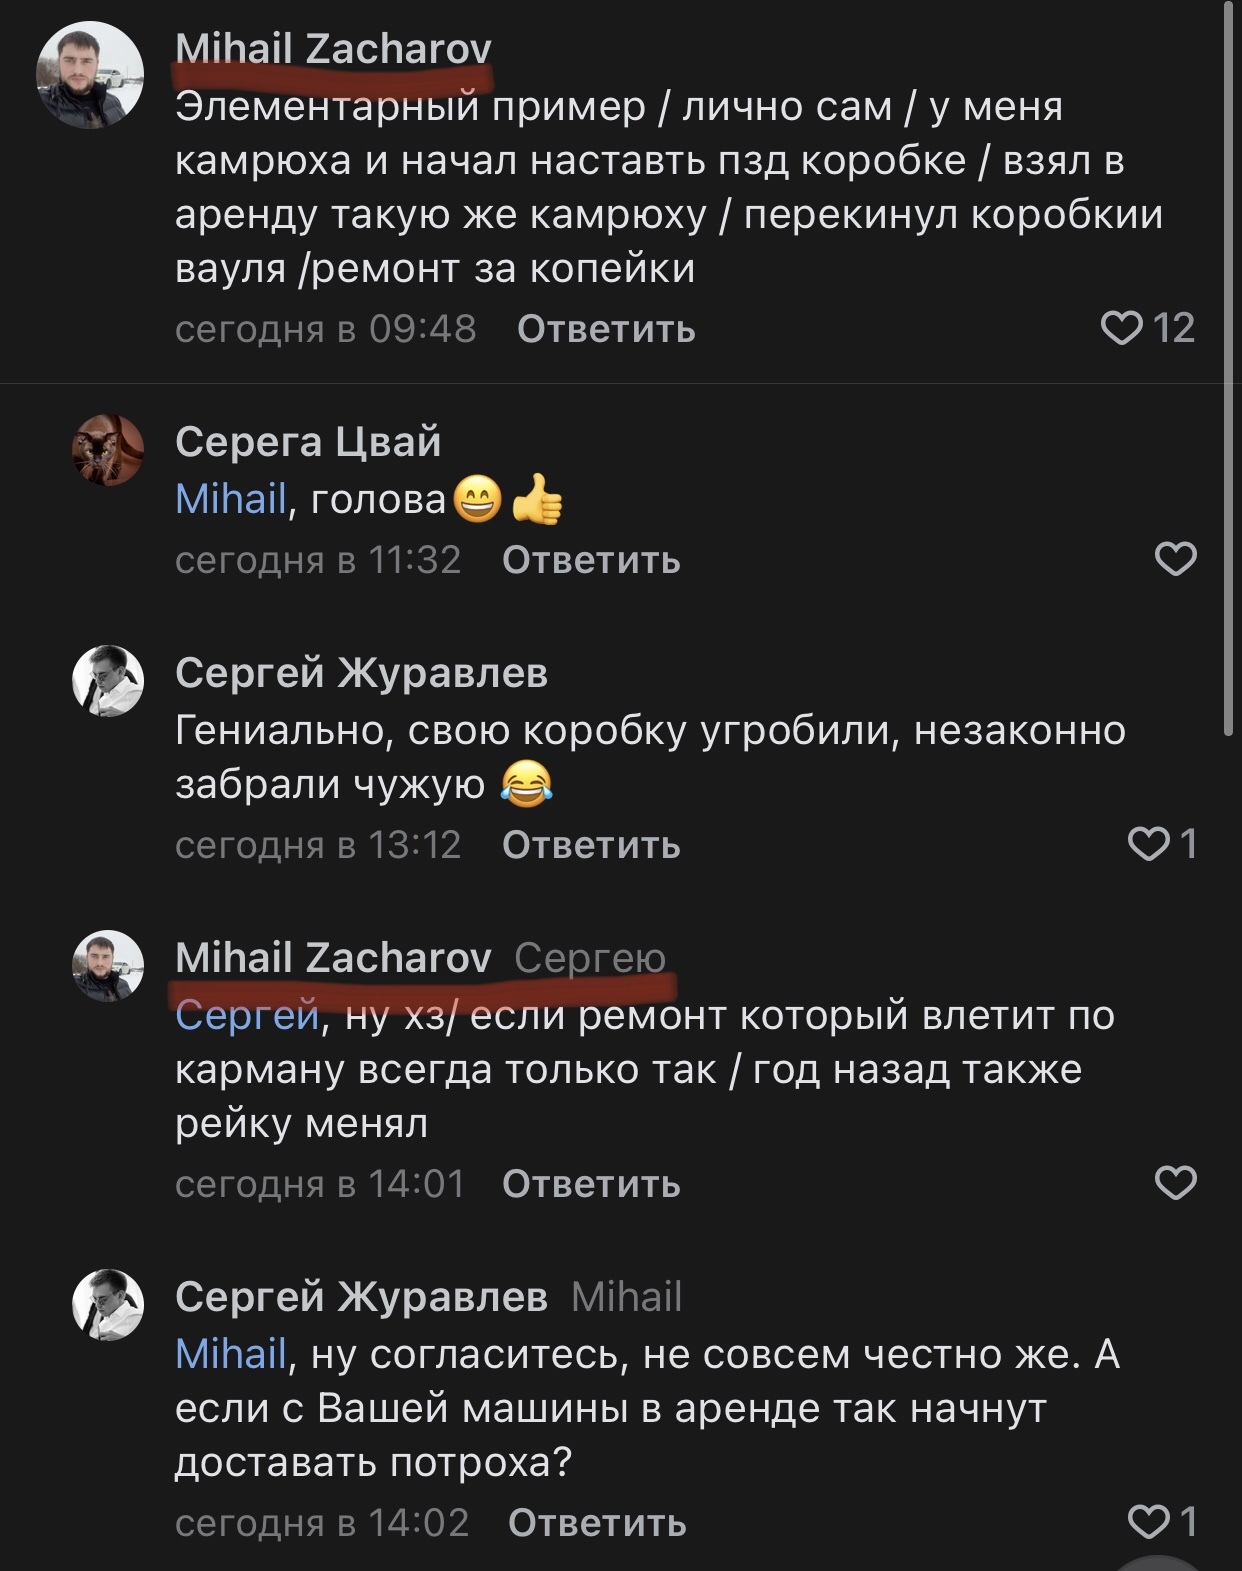Viewport: 1242px width, 1571px height.
Task: Open Сергей Журавлев name on 14:02 comment
Action: tap(361, 1296)
